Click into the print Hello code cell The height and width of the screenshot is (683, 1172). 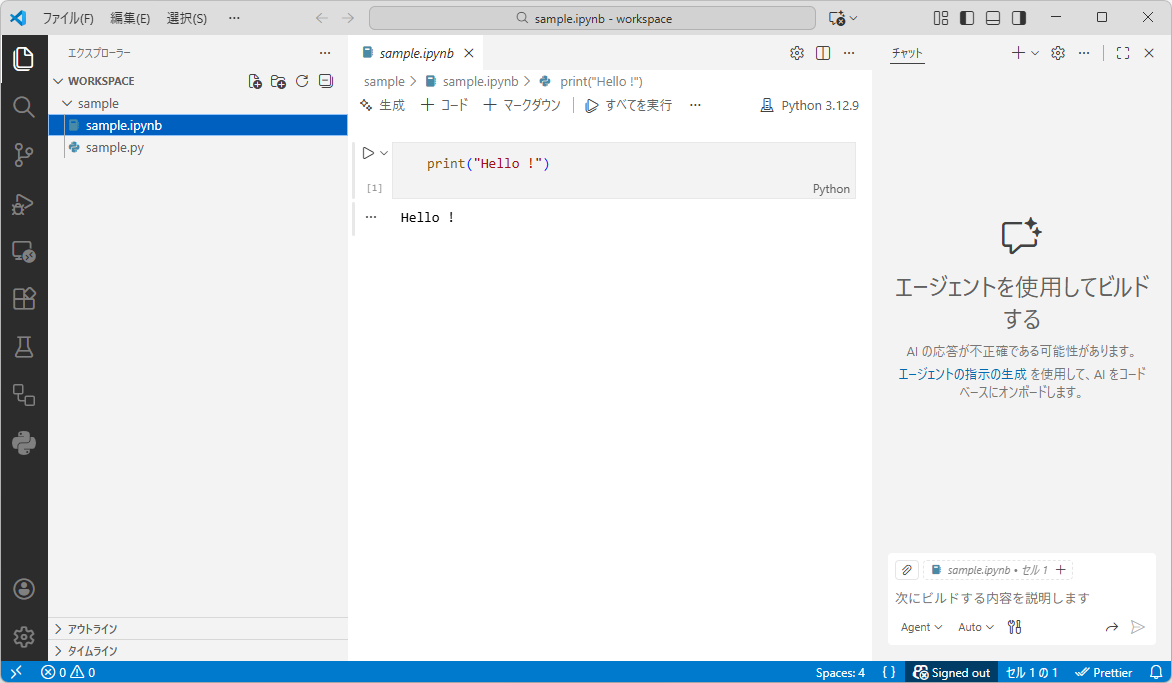click(623, 164)
